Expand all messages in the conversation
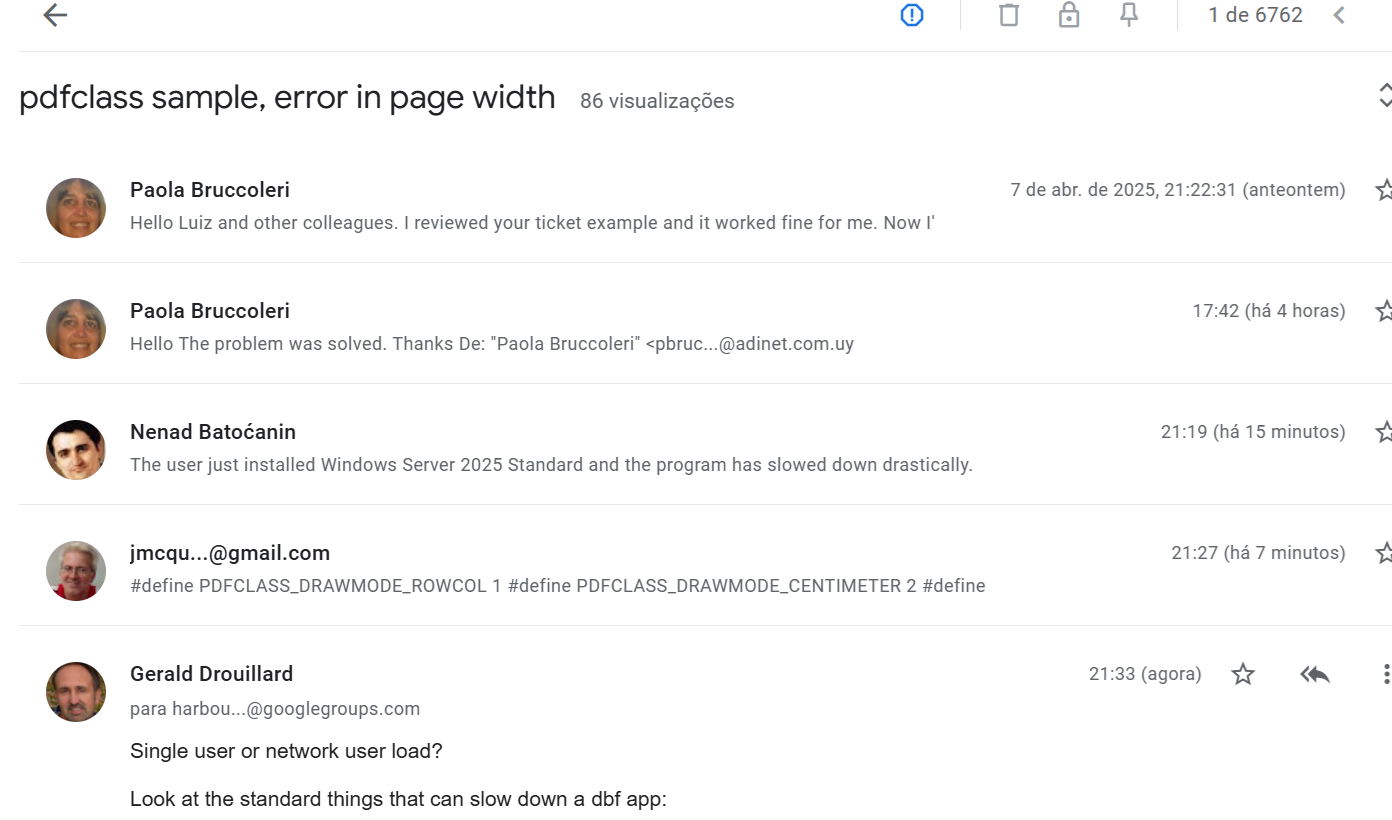The width and height of the screenshot is (1392, 820). coord(1384,95)
